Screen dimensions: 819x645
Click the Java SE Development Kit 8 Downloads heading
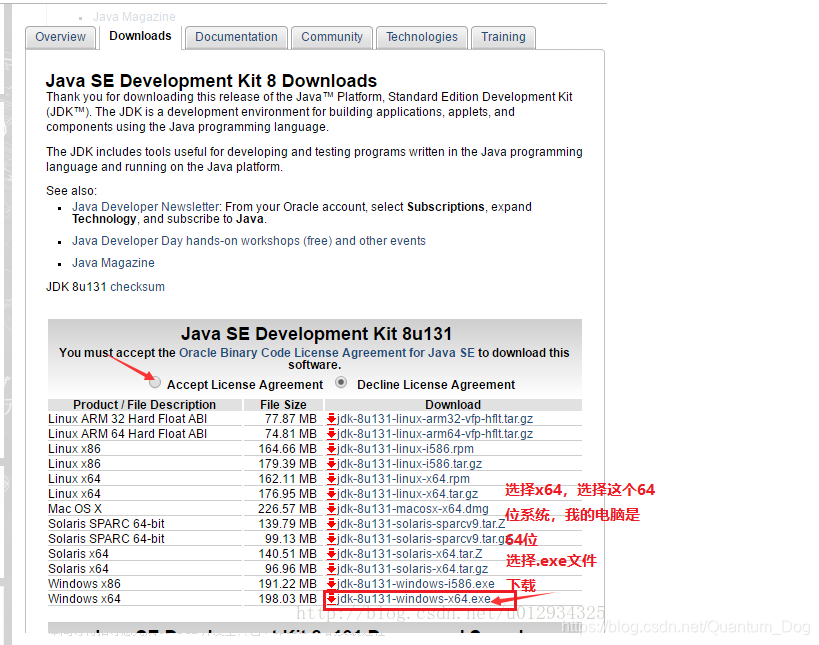211,81
